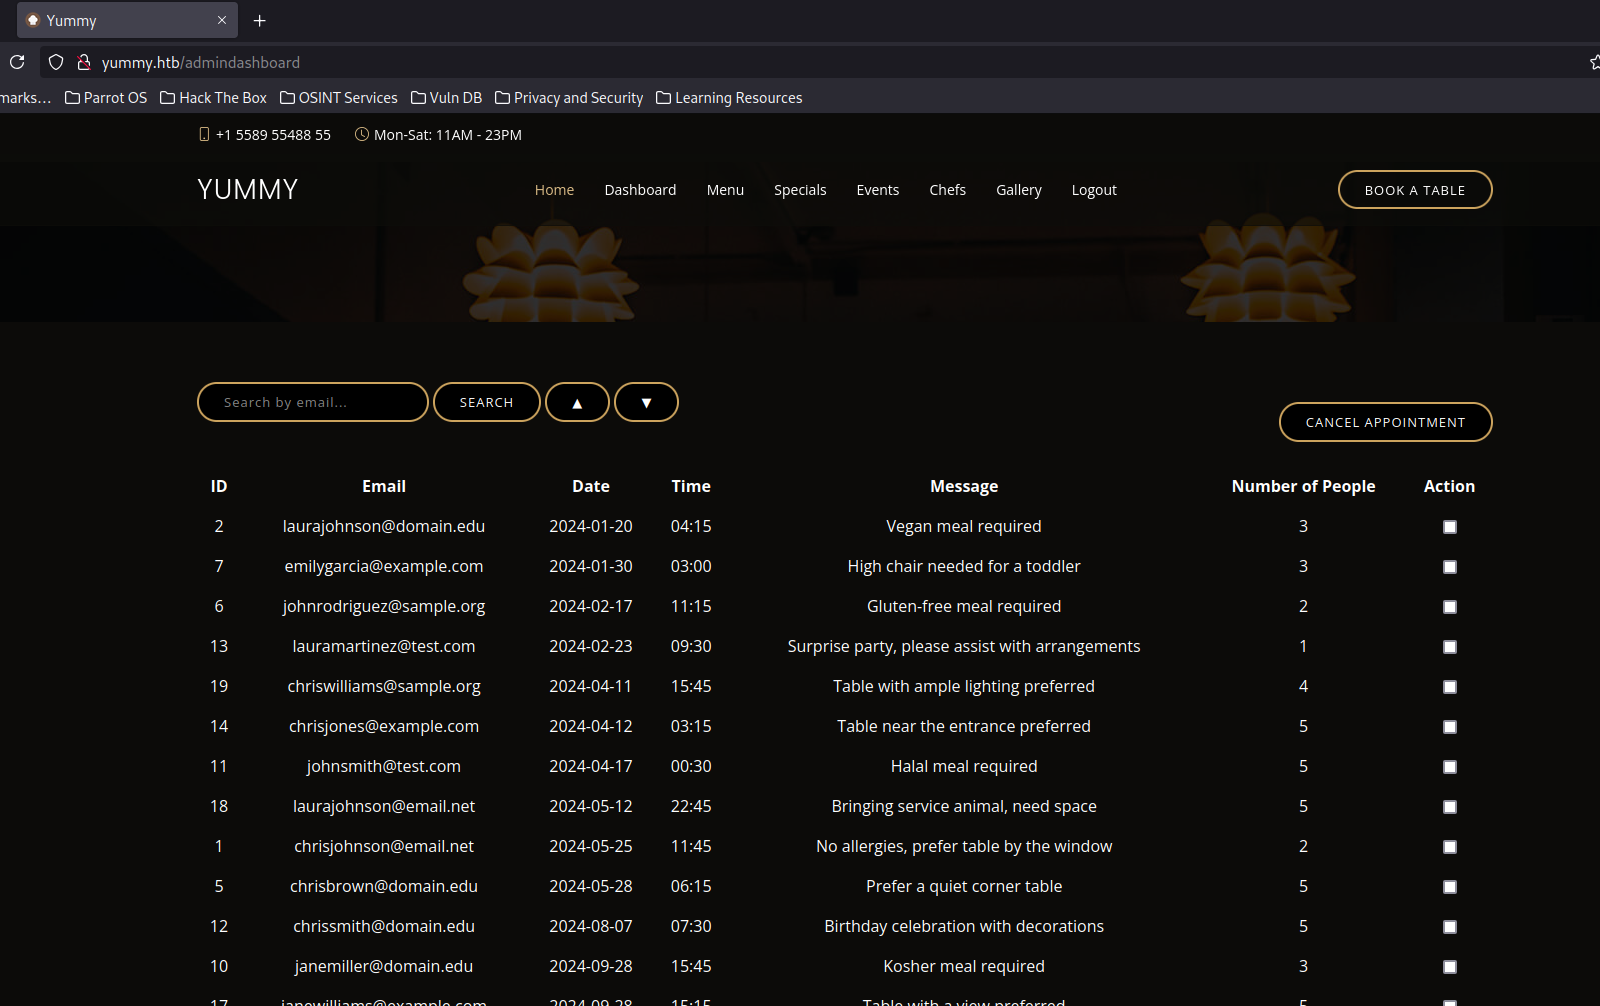Select message 'Gluten-free meal required'
Image resolution: width=1600 pixels, height=1006 pixels.
(964, 606)
